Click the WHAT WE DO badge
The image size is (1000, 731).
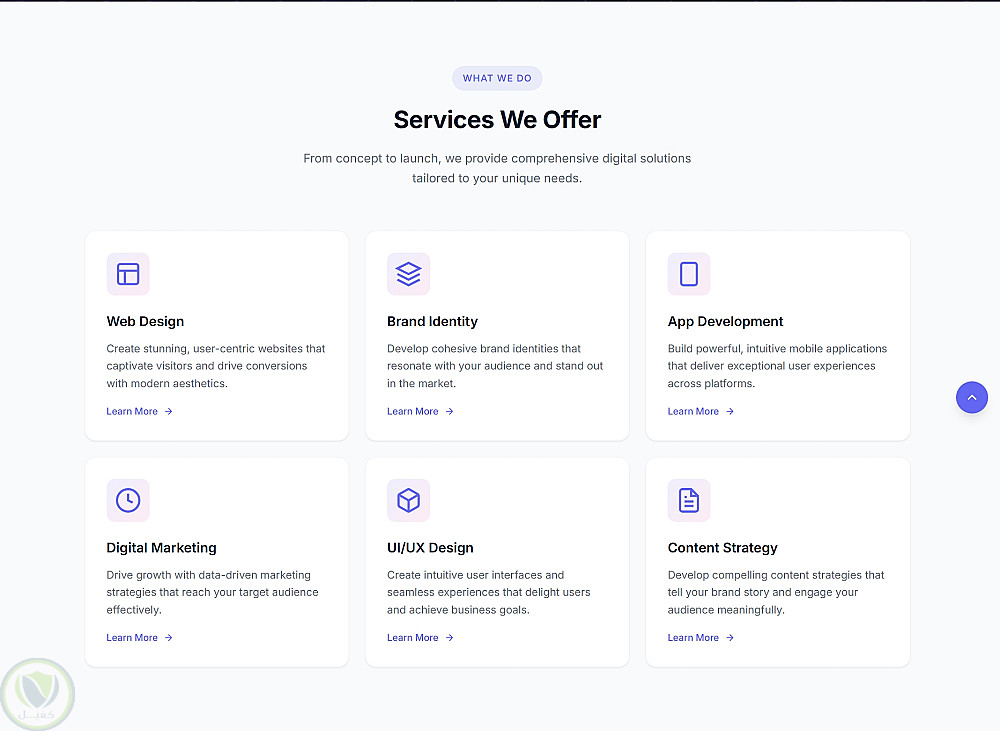tap(497, 78)
